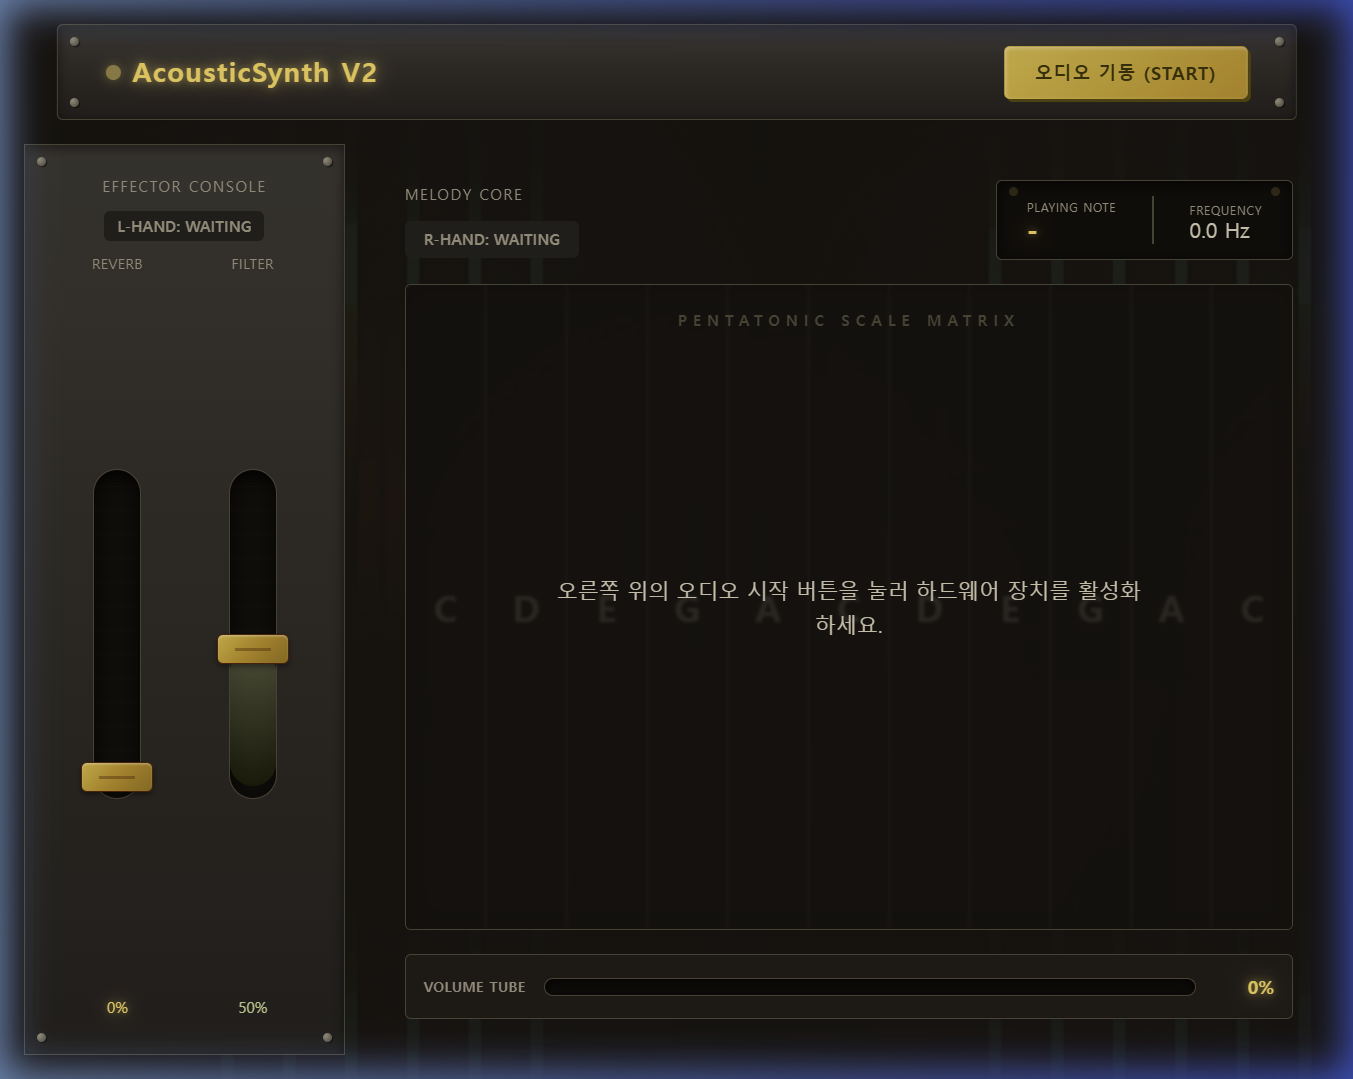Click the PLAYING NOTE label
The height and width of the screenshot is (1079, 1353).
tap(1071, 208)
